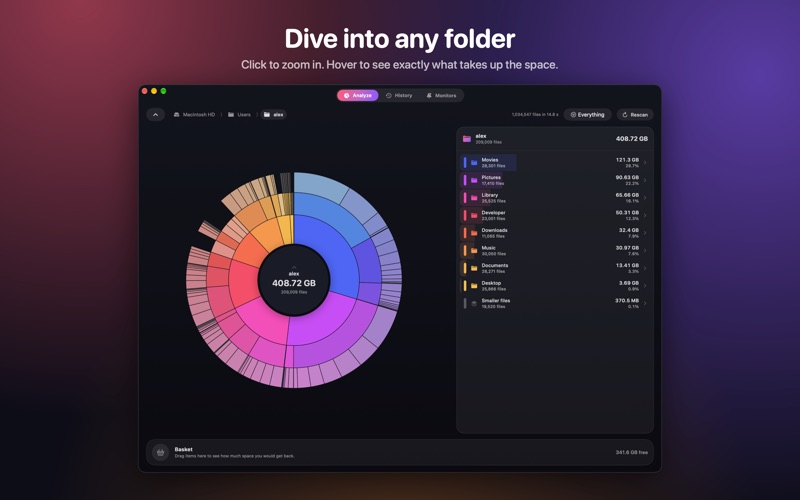This screenshot has width=800, height=500.
Task: Expand the Downloads row chevron
Action: click(x=645, y=233)
